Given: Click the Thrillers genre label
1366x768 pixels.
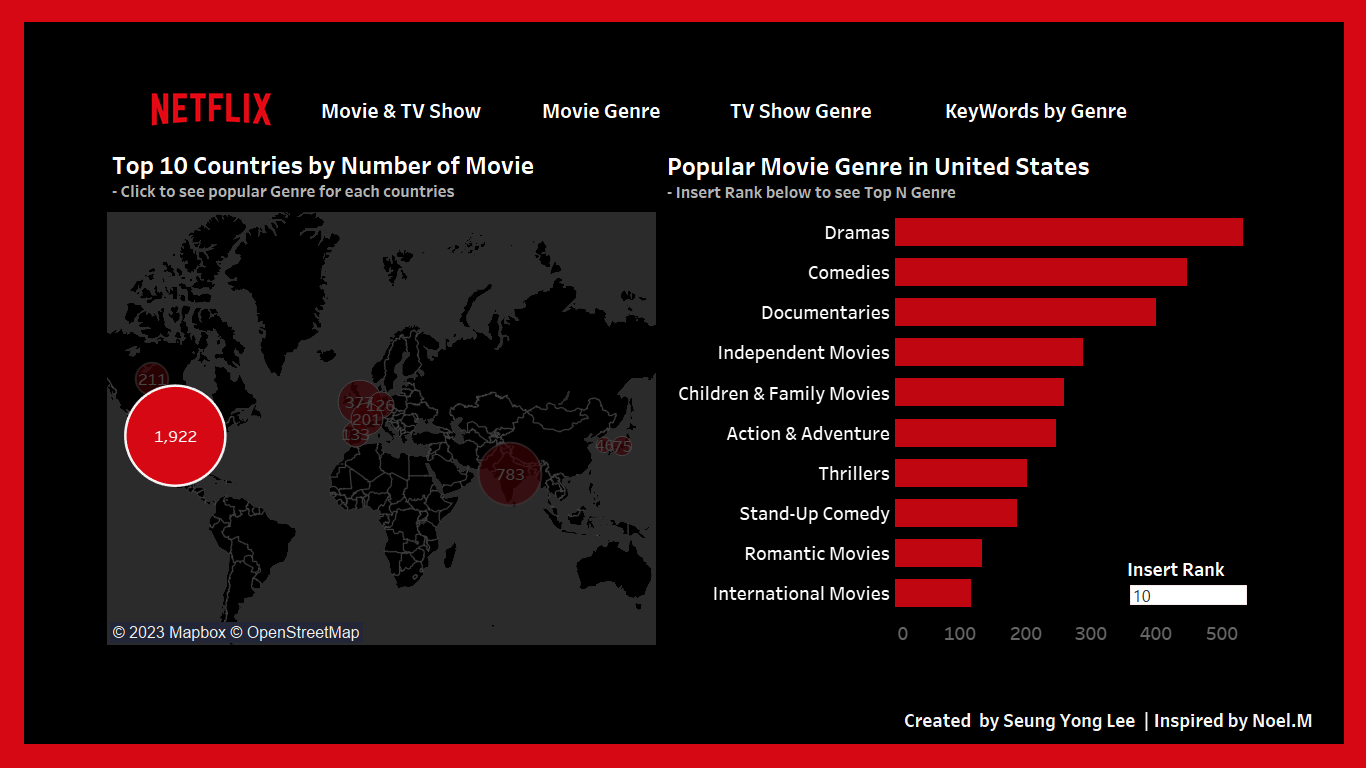Looking at the screenshot, I should 854,474.
